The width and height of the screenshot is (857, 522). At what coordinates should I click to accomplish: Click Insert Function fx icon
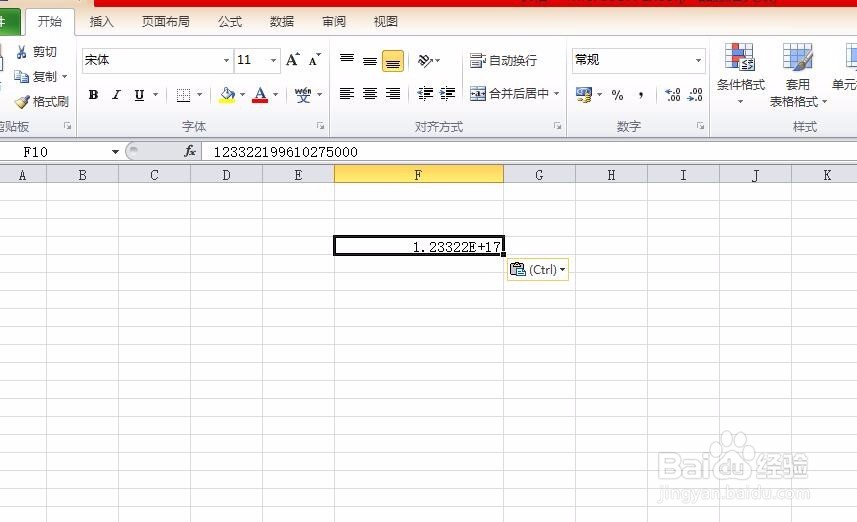(x=190, y=151)
